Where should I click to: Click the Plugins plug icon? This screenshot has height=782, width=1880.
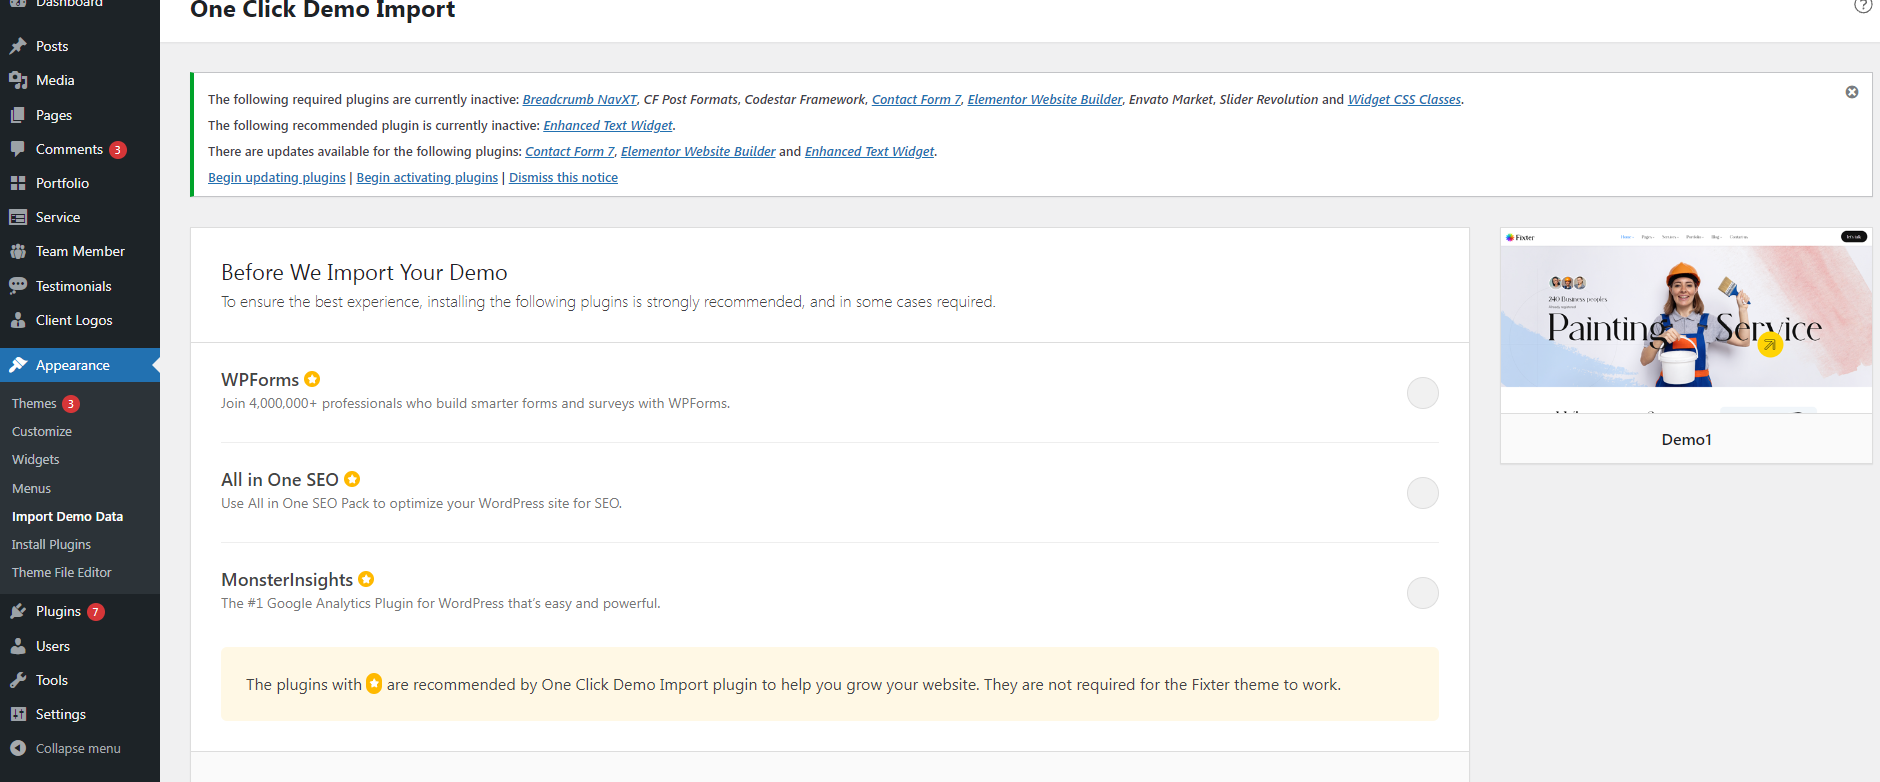coord(18,611)
